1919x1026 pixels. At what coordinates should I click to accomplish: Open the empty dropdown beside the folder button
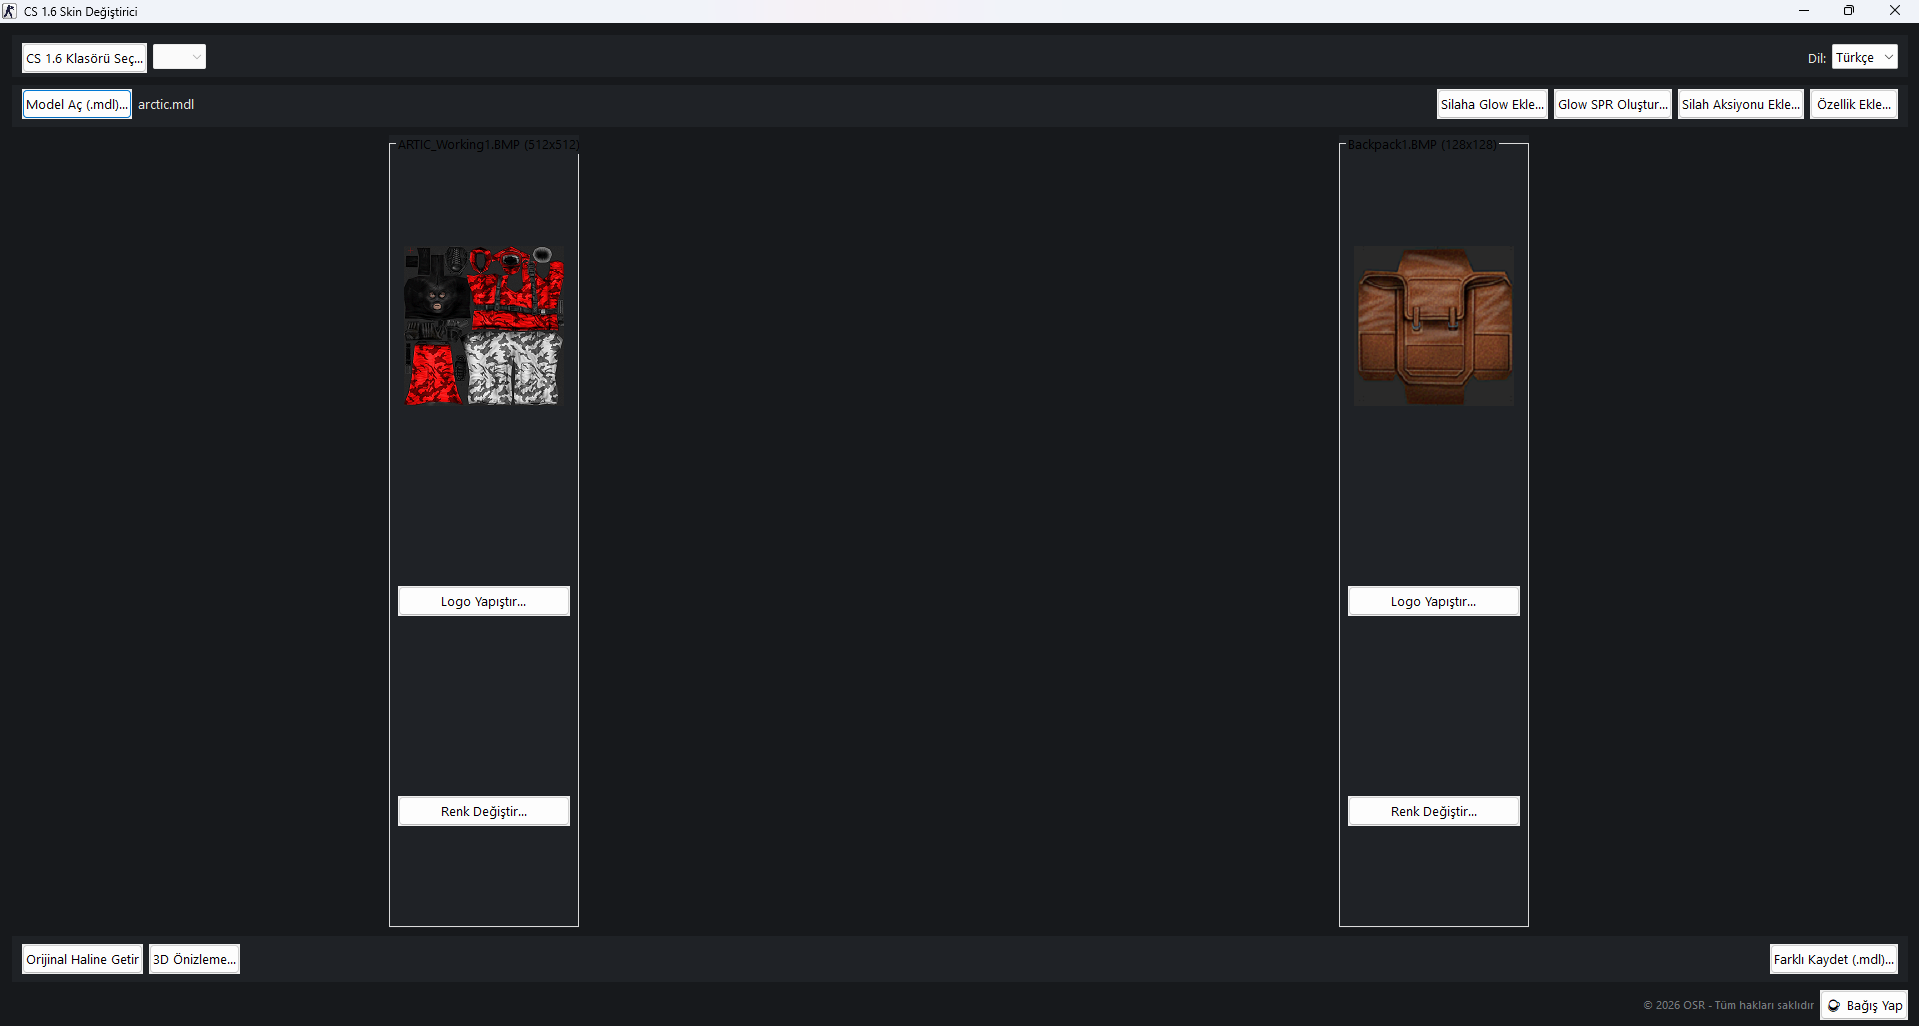point(180,57)
